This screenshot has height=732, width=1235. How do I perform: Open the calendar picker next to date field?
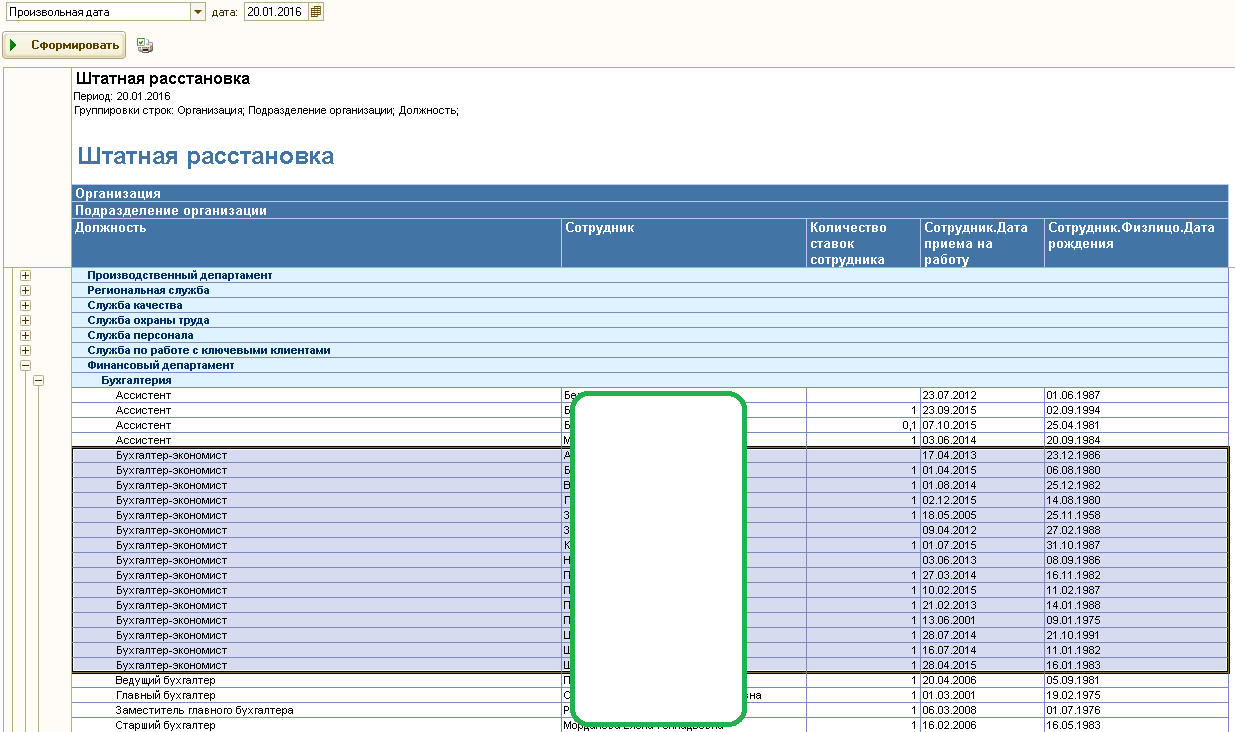(x=316, y=12)
